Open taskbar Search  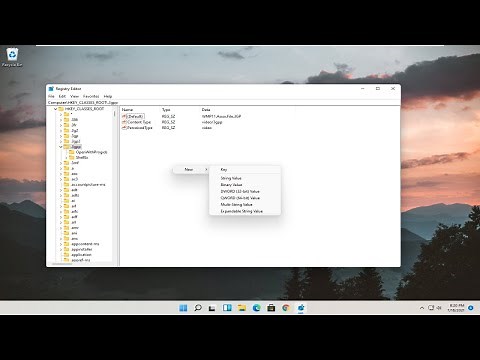point(198,308)
